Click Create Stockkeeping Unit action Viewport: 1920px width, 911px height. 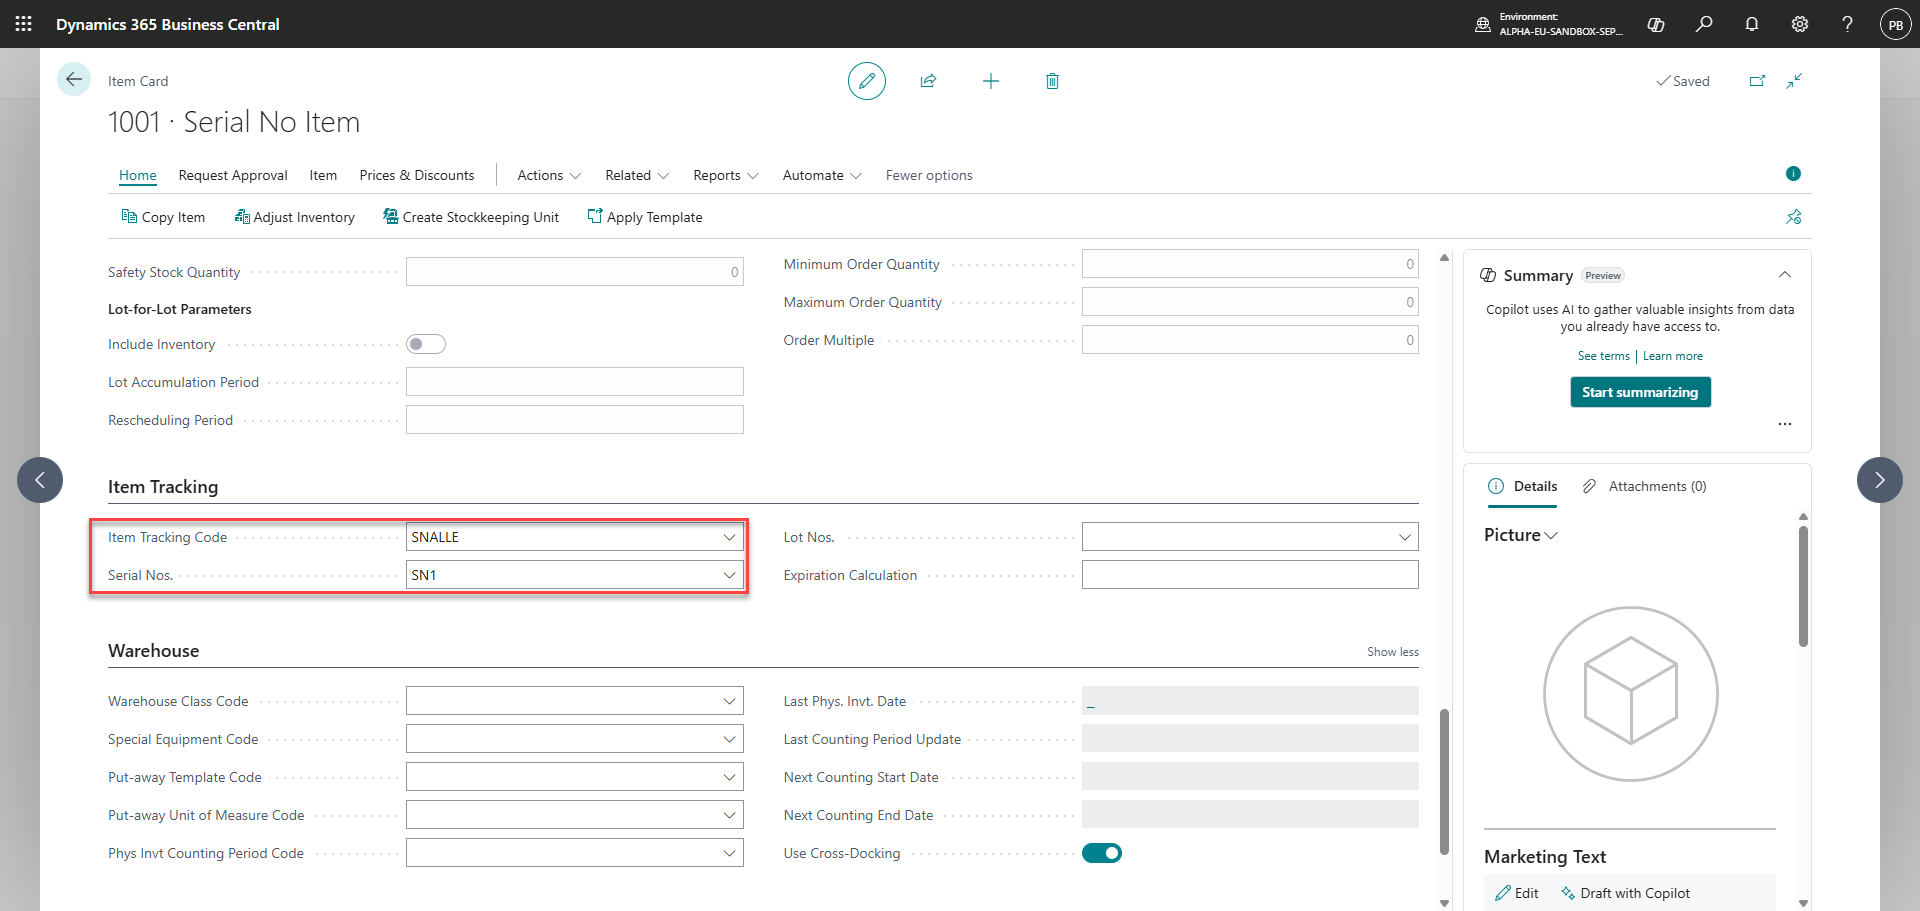tap(471, 217)
